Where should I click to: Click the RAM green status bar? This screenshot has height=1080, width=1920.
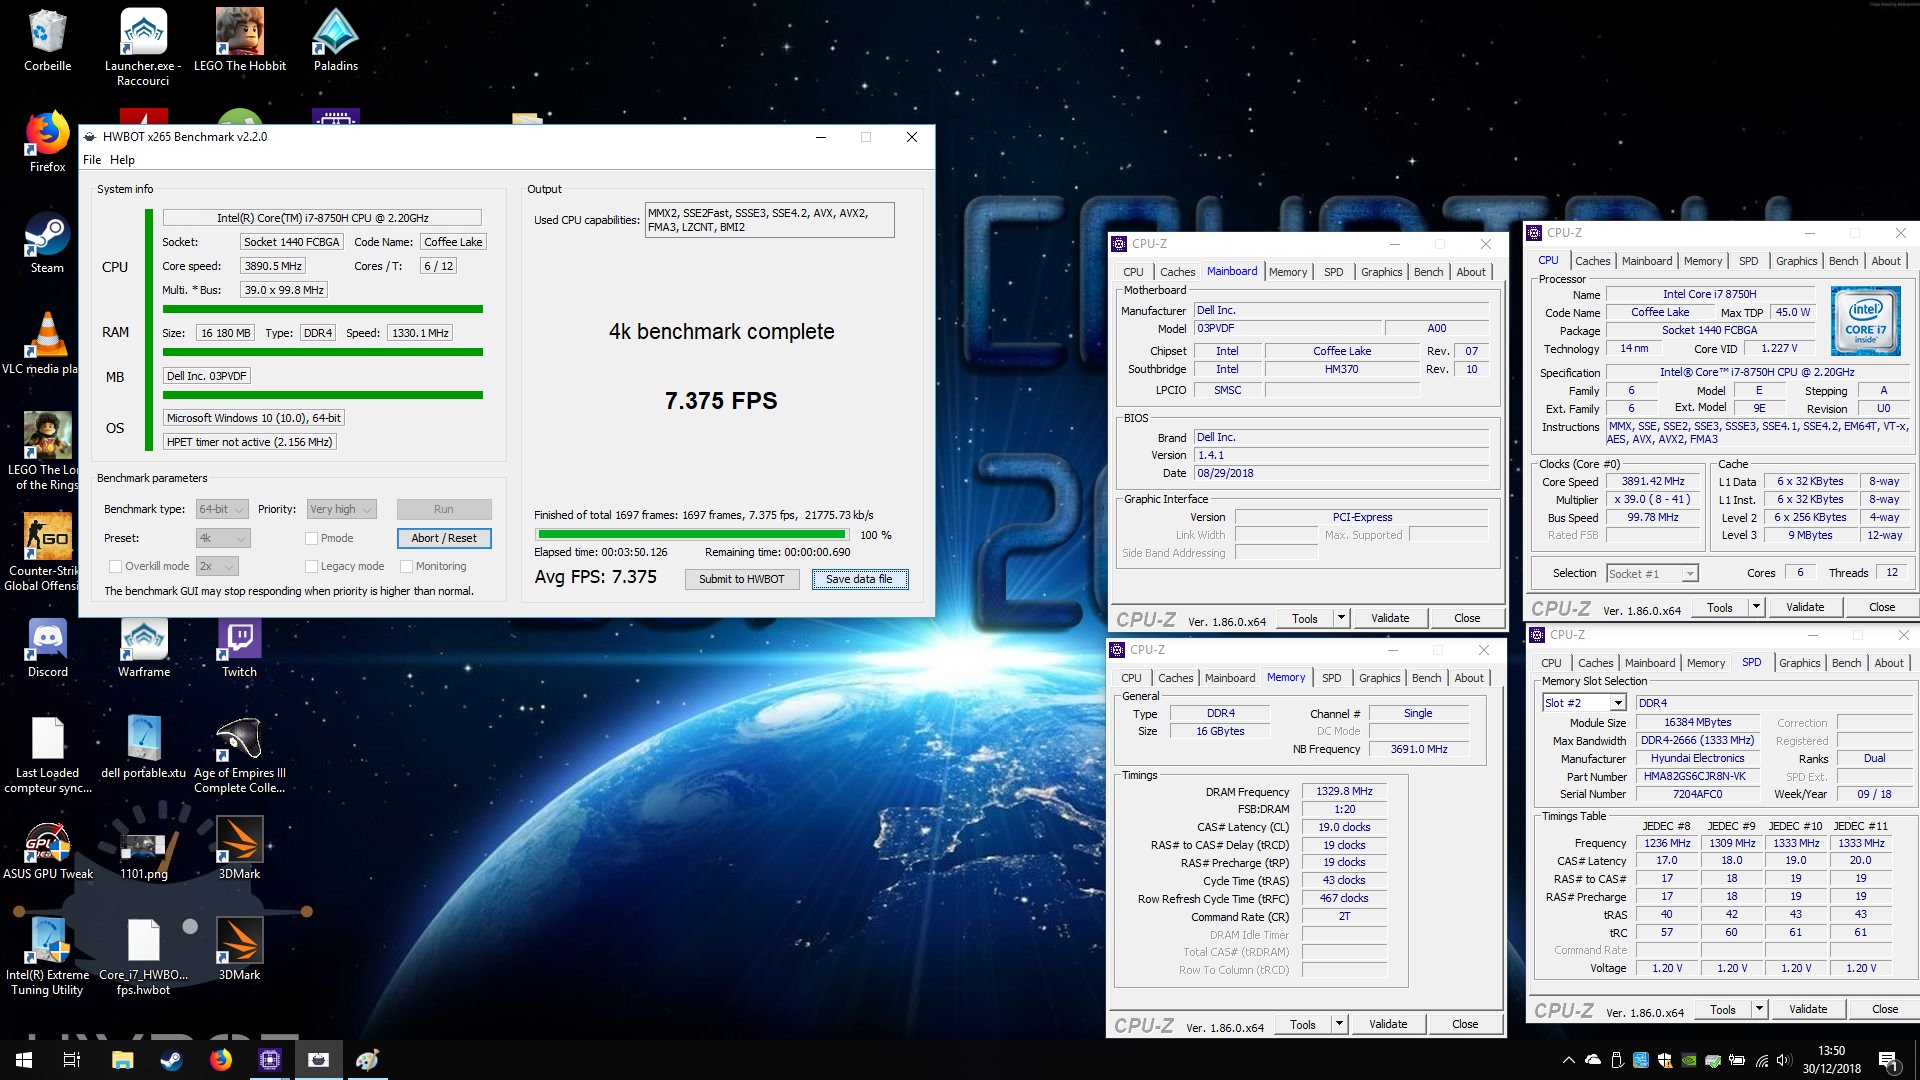point(322,352)
